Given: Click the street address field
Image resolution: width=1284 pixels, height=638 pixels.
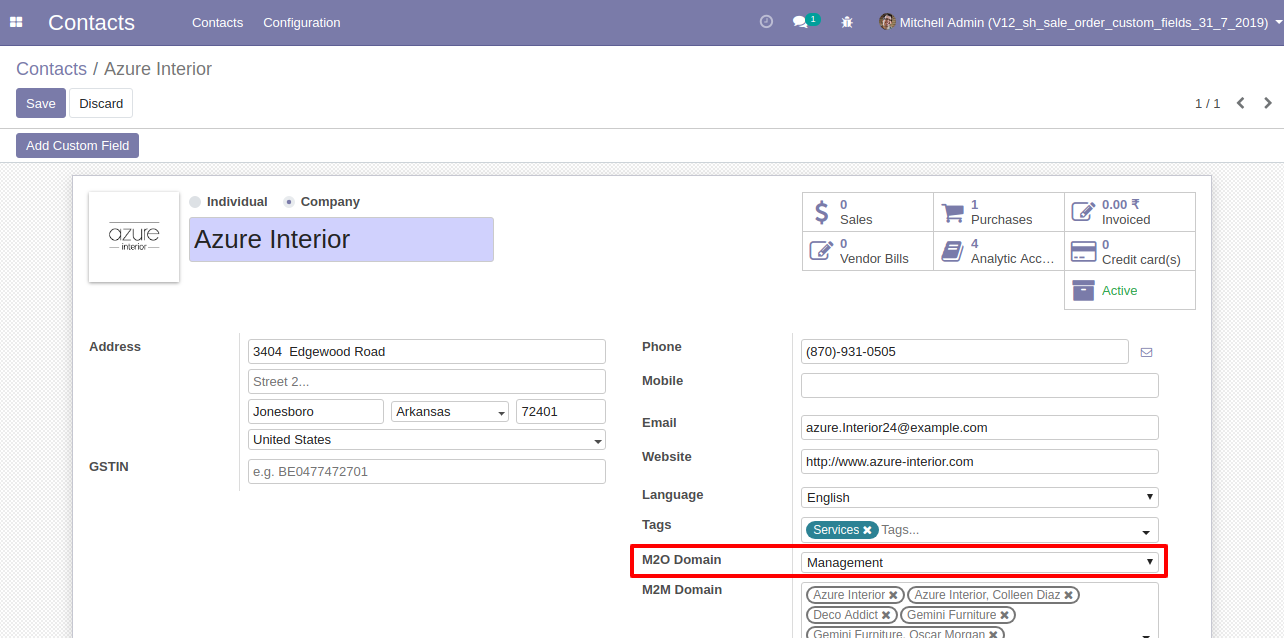Looking at the screenshot, I should [x=427, y=352].
